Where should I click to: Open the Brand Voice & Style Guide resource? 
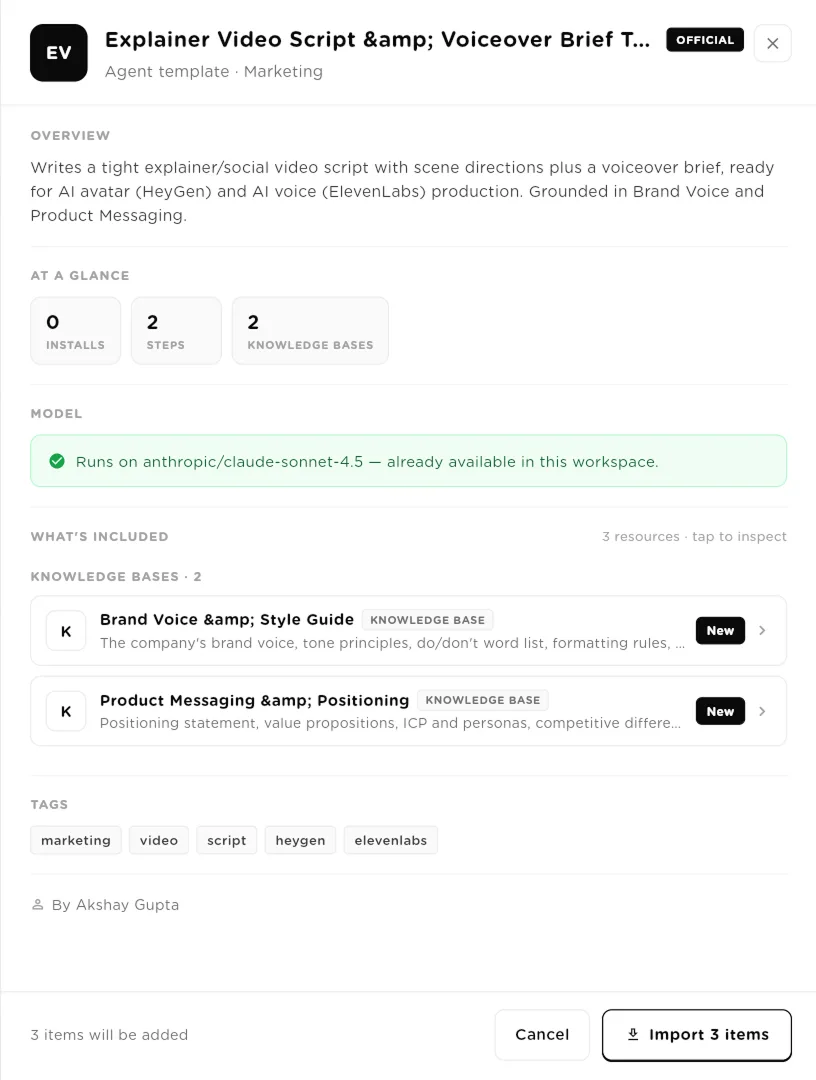(408, 631)
